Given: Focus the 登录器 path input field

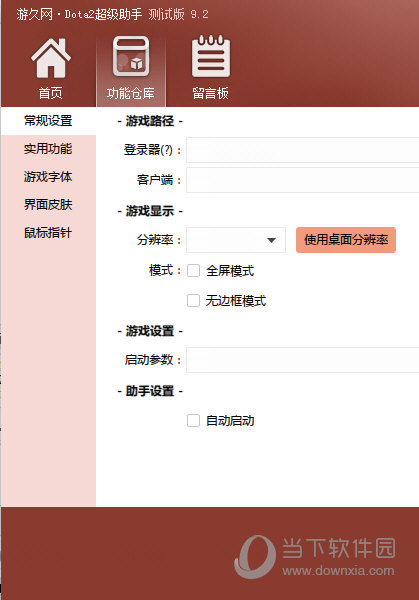Looking at the screenshot, I should [x=303, y=150].
